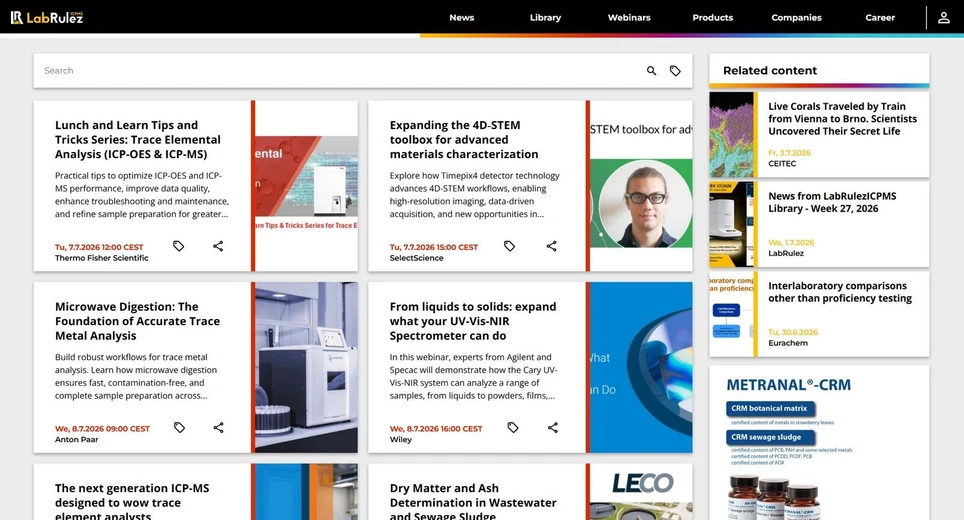Click date We, 8.7.2026 16:00 CEST
Image resolution: width=964 pixels, height=520 pixels.
[436, 428]
